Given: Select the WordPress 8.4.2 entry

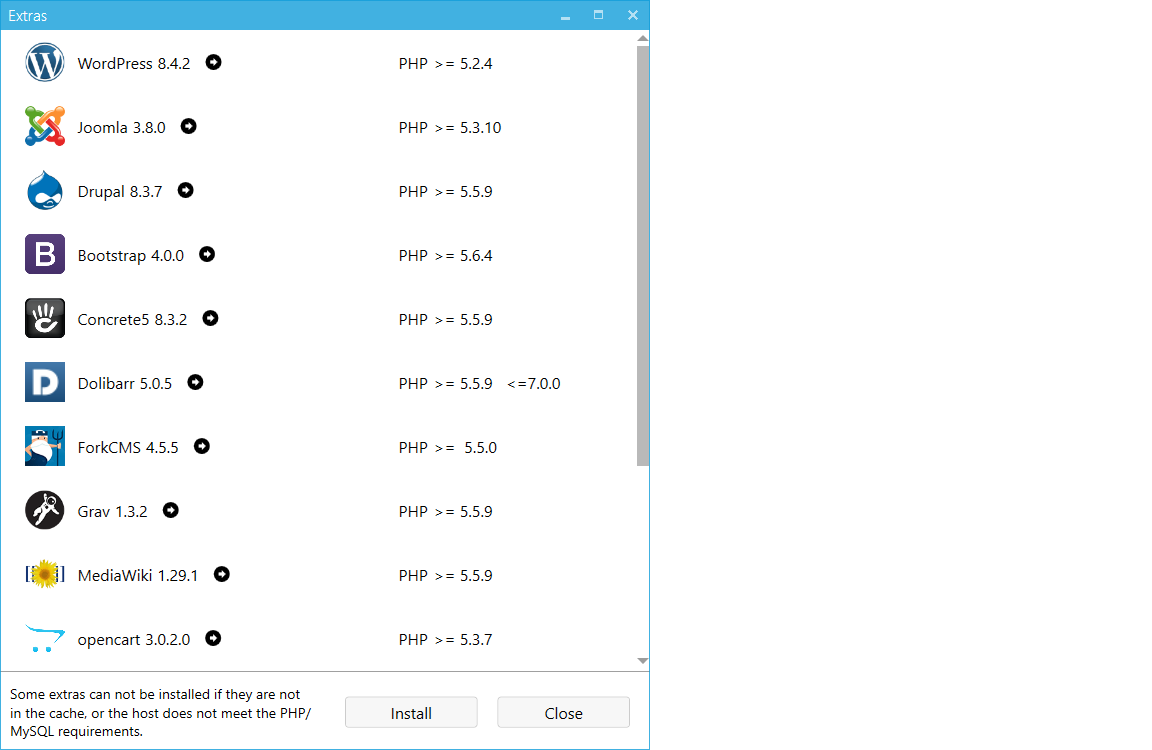Looking at the screenshot, I should (x=134, y=64).
